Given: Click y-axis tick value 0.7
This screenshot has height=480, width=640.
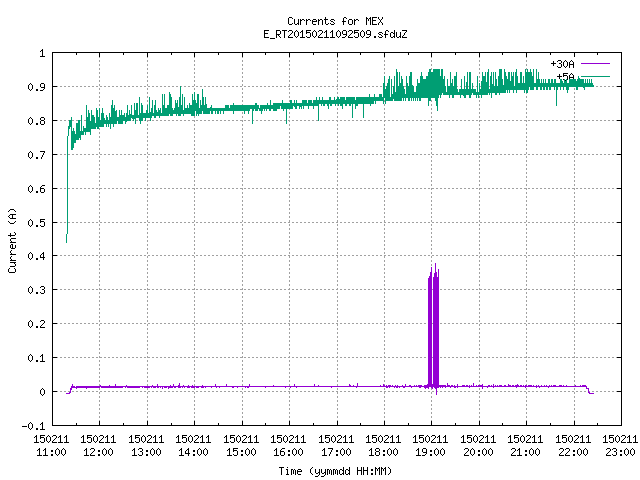Looking at the screenshot, I should coord(36,155).
